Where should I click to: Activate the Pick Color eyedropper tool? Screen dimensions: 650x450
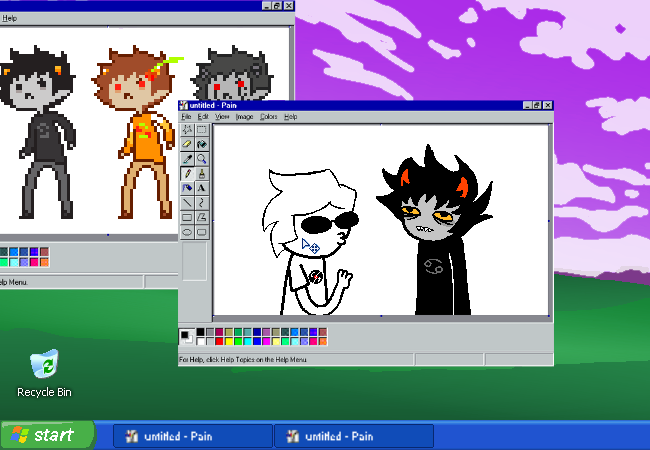(x=187, y=159)
